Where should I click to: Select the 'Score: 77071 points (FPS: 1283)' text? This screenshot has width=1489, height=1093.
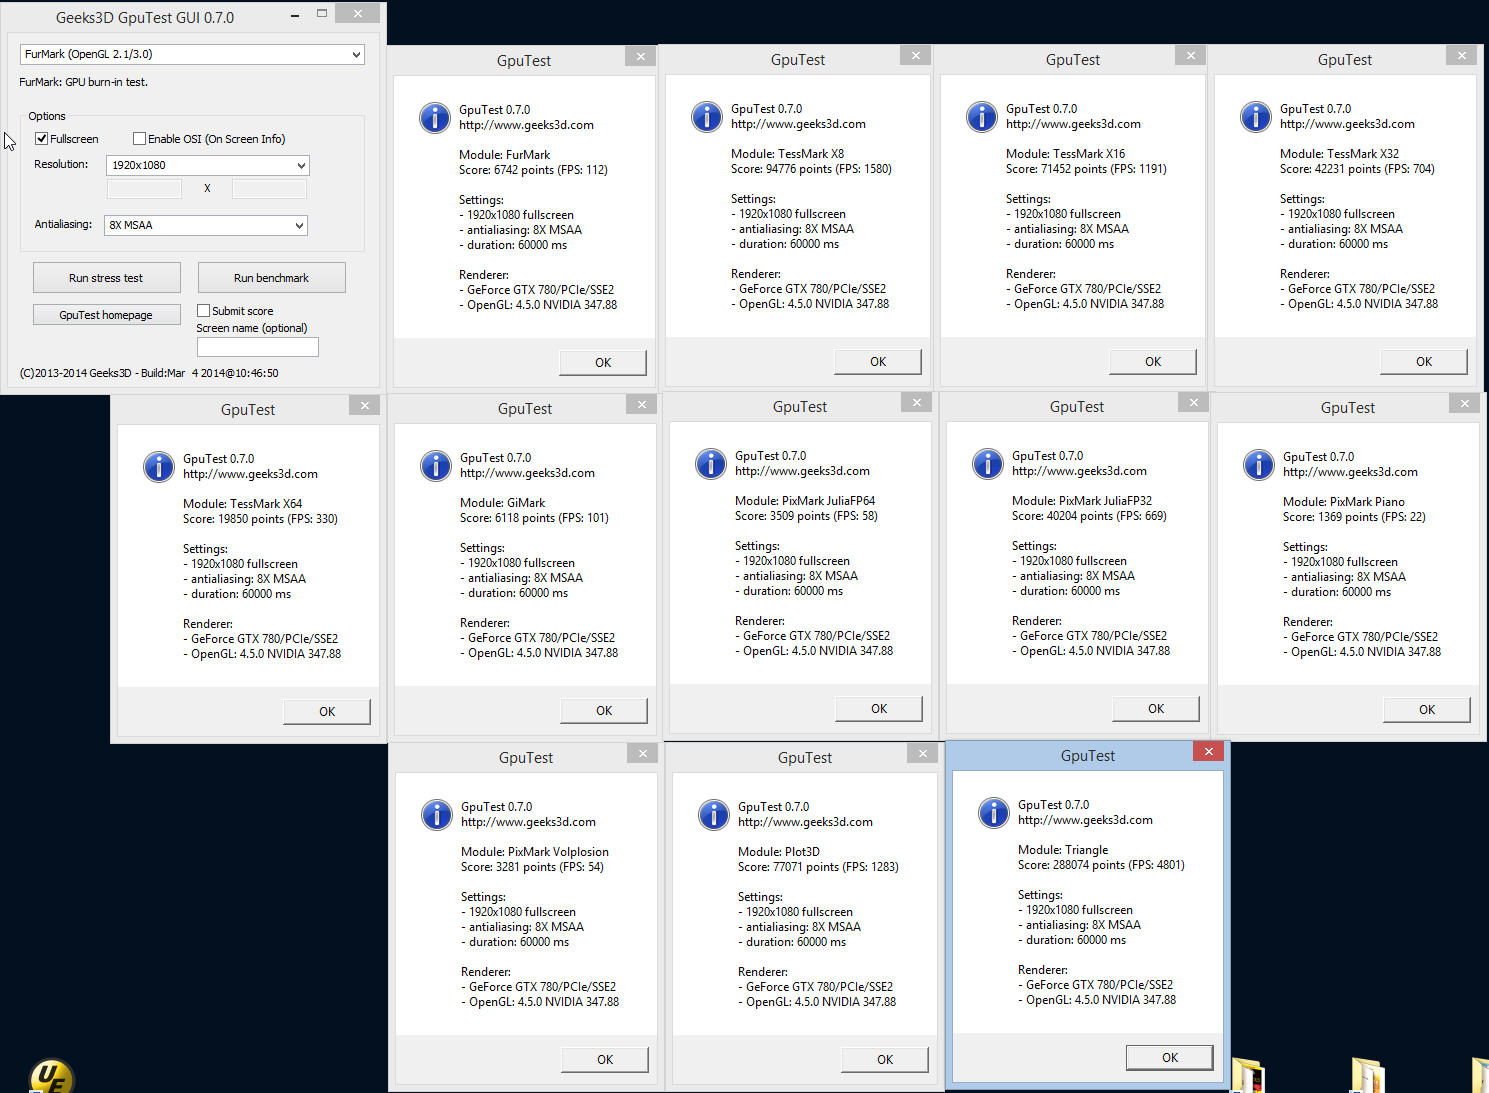pos(818,867)
